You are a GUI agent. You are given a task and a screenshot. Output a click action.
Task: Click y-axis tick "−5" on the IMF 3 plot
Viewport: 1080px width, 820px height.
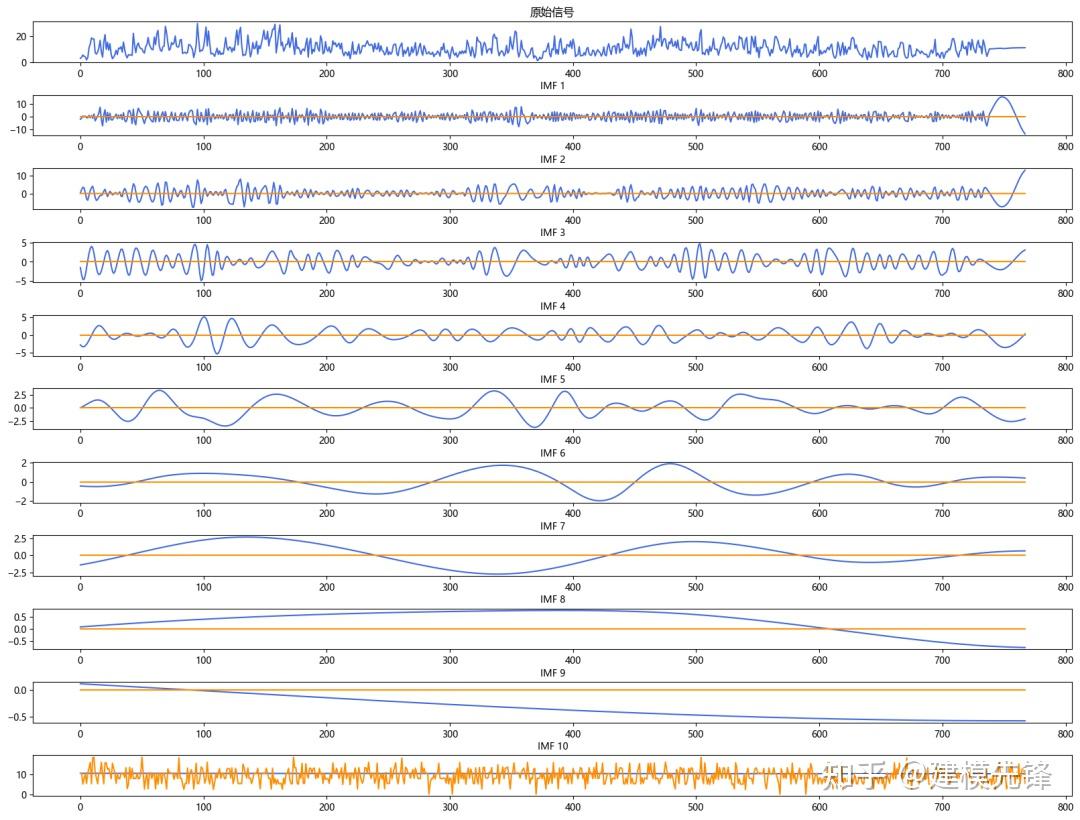coord(21,281)
